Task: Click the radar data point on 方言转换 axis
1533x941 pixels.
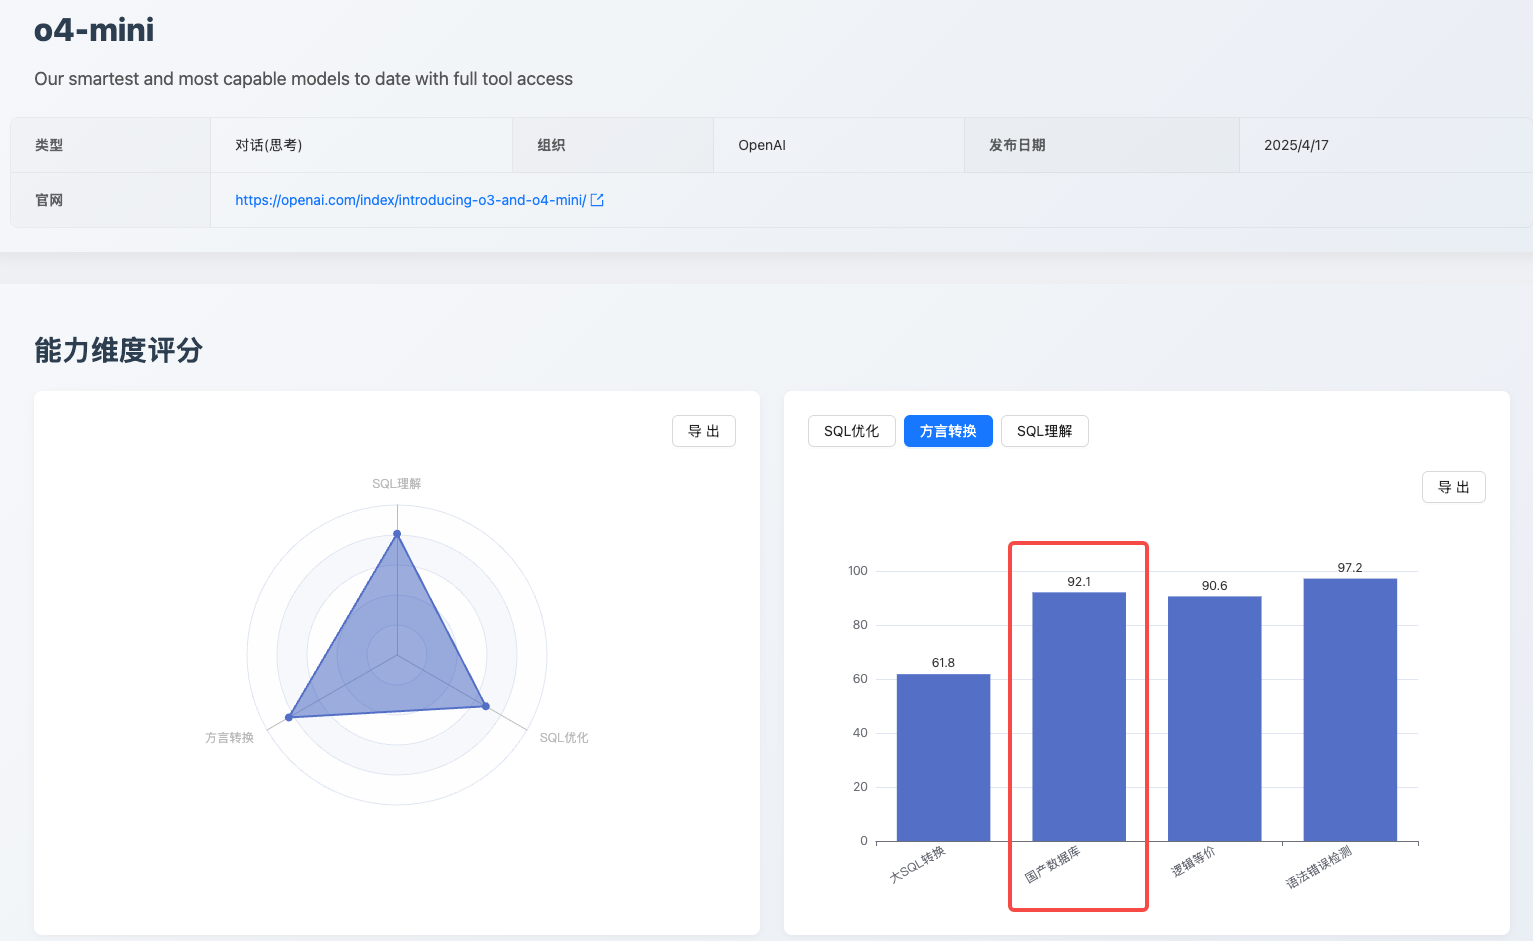Action: click(289, 717)
